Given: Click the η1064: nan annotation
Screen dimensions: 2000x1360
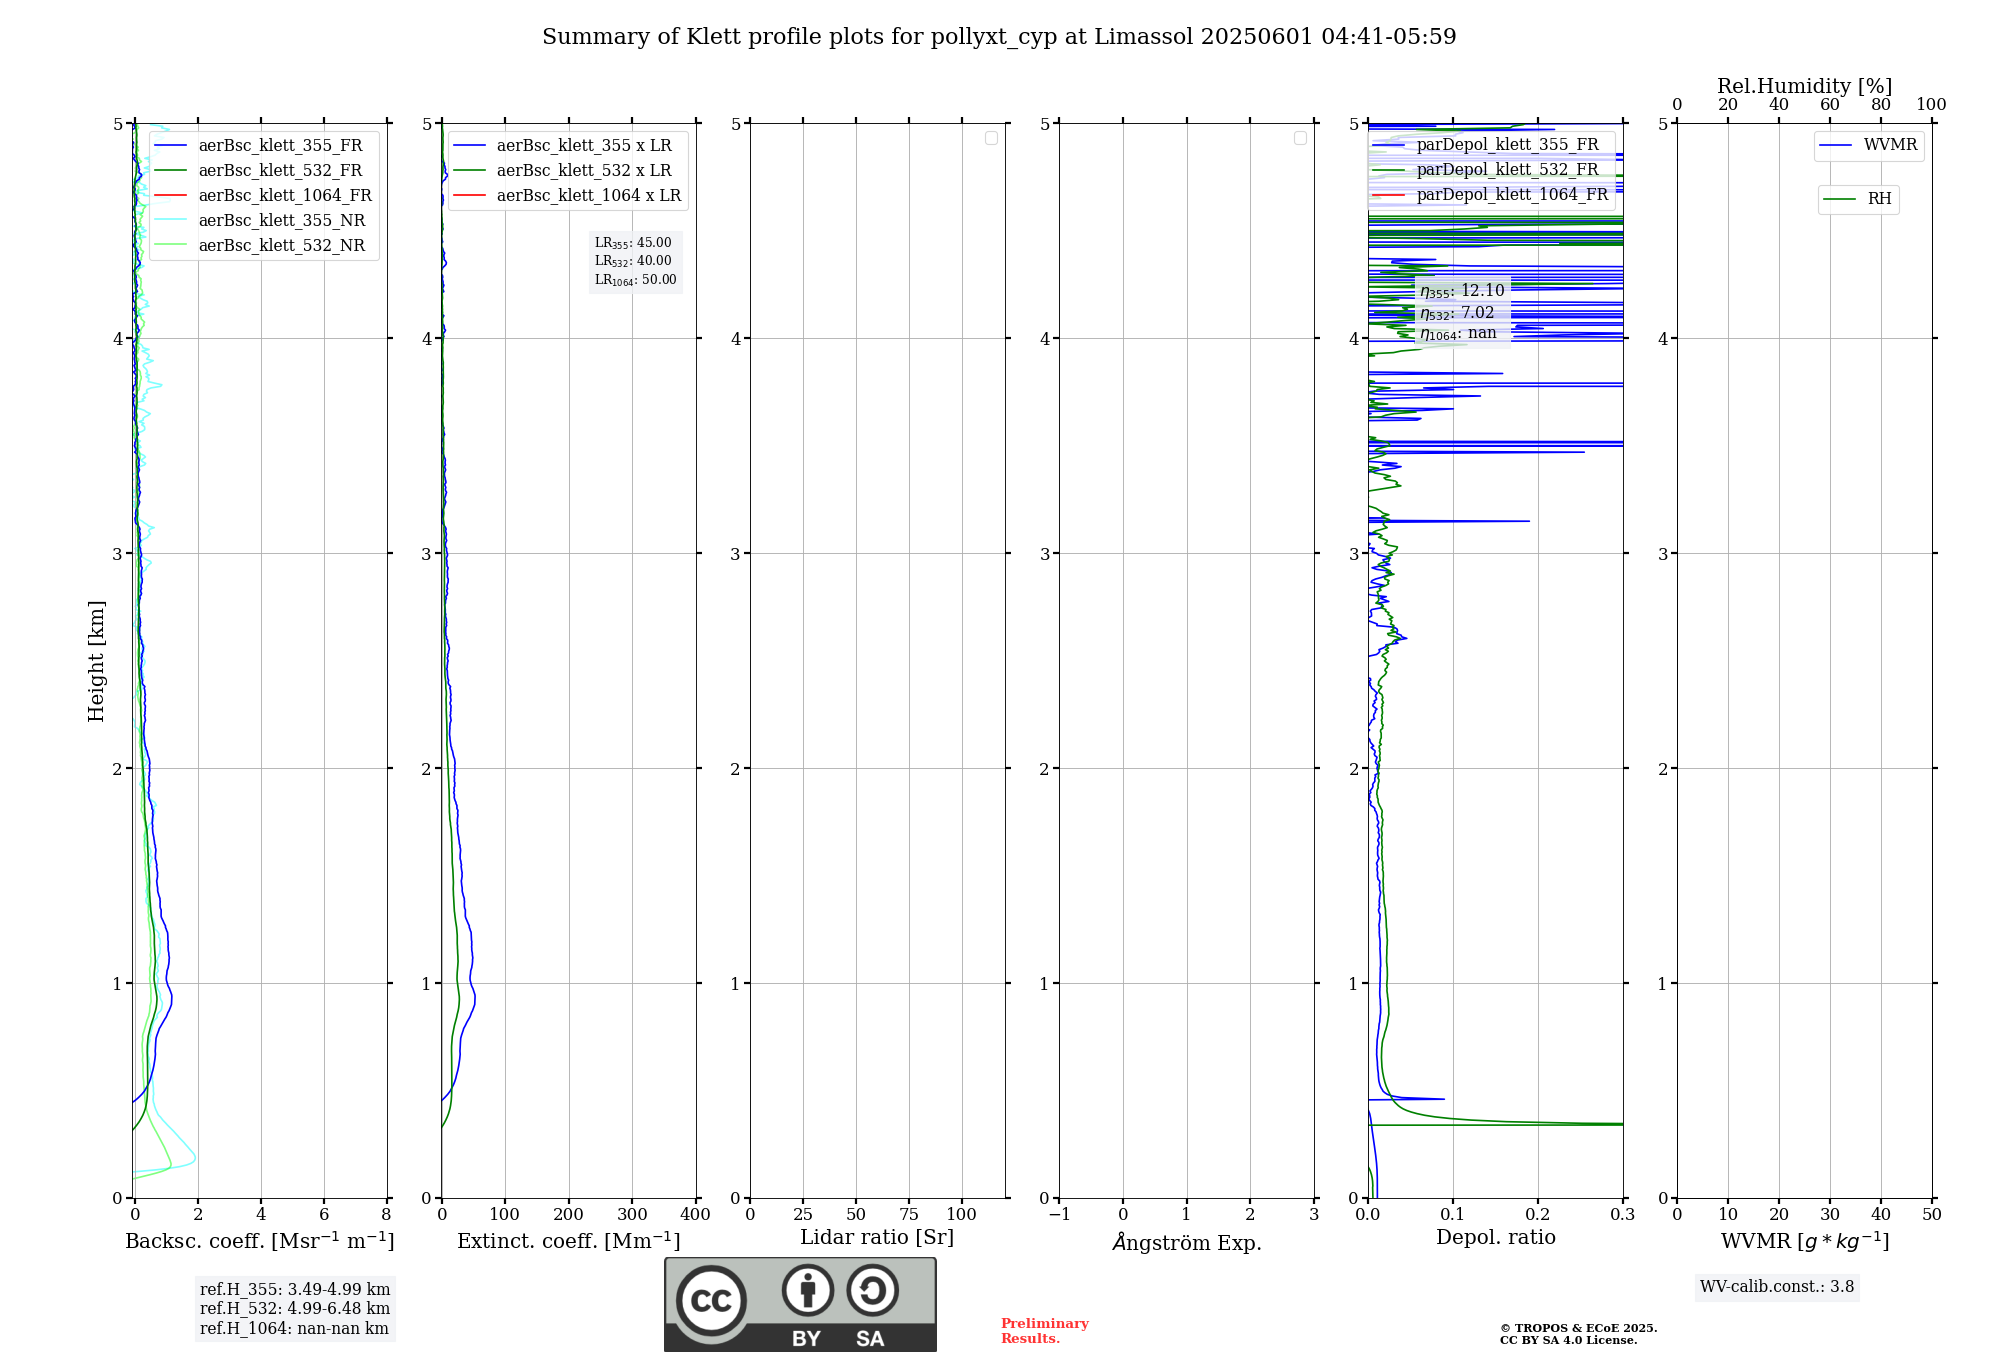Looking at the screenshot, I should [1458, 333].
